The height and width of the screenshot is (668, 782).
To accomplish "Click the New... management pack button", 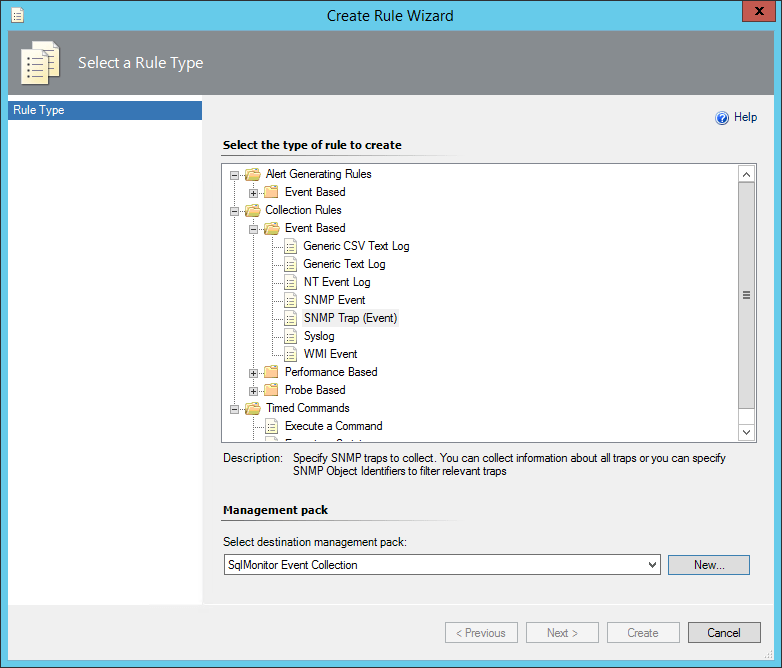I will click(709, 565).
